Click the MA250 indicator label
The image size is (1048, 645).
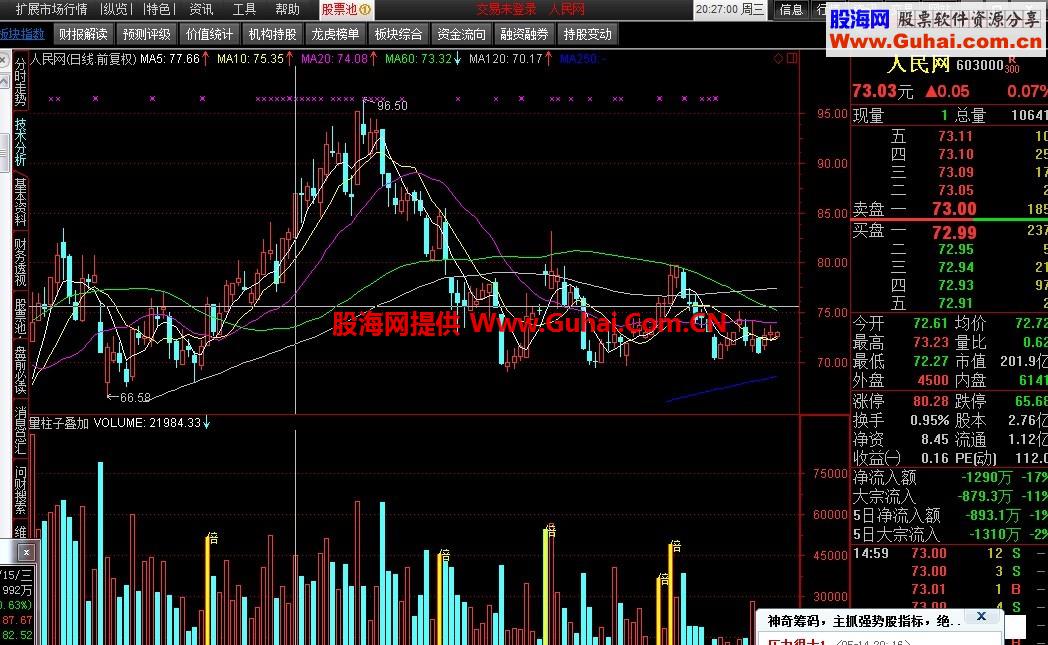point(582,59)
